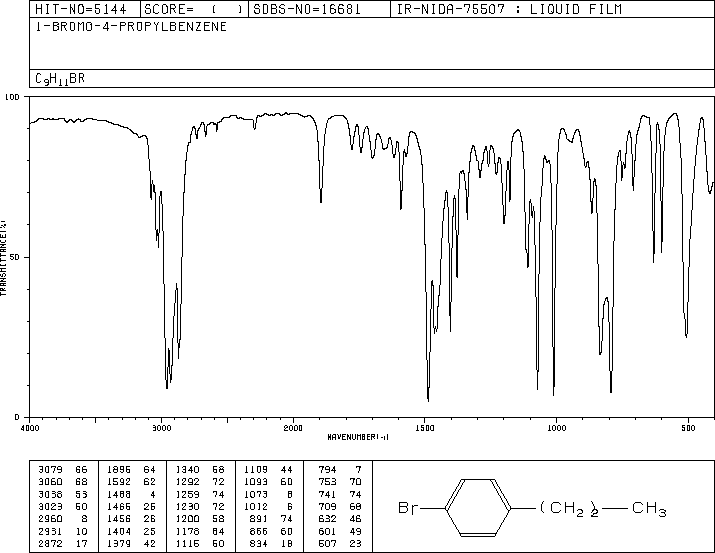Click the 100 label on transmittance axis
715x553 pixels.
(12, 97)
